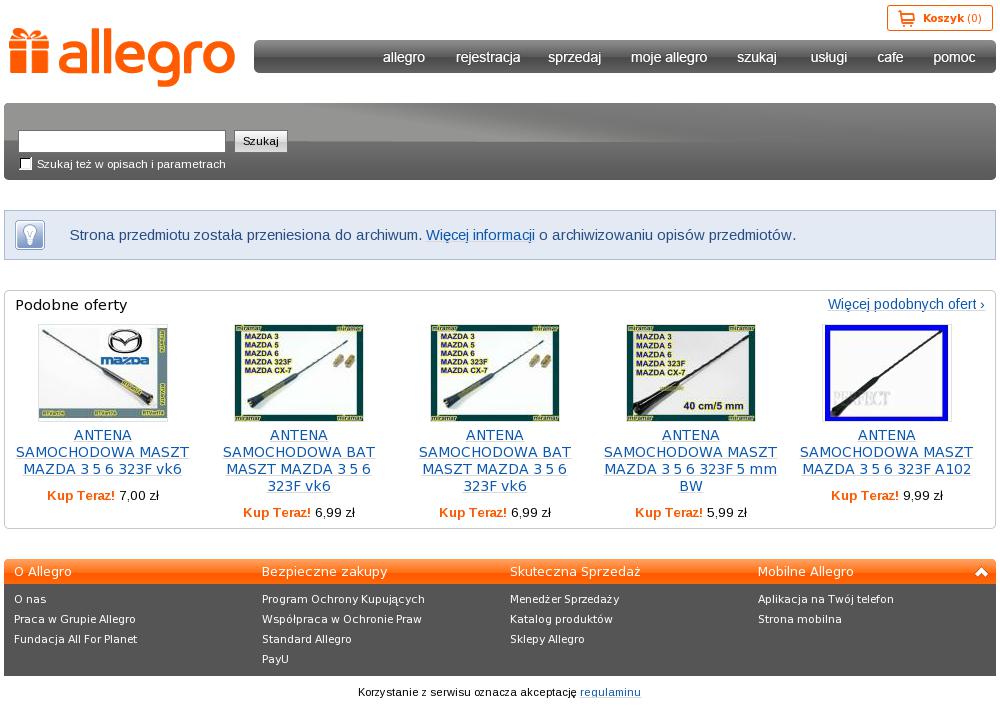This screenshot has width=1000, height=712.
Task: Click the allegro gift logo
Action: (122, 56)
